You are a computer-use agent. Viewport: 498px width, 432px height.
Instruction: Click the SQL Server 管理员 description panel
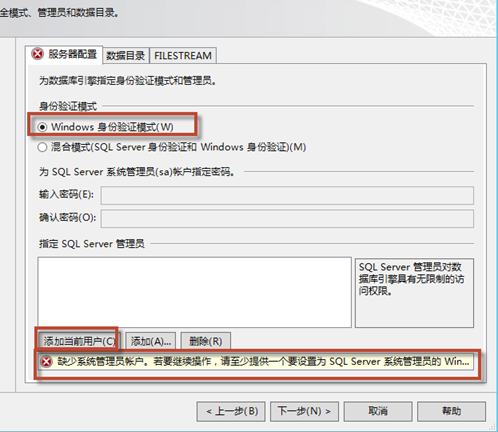tap(414, 293)
